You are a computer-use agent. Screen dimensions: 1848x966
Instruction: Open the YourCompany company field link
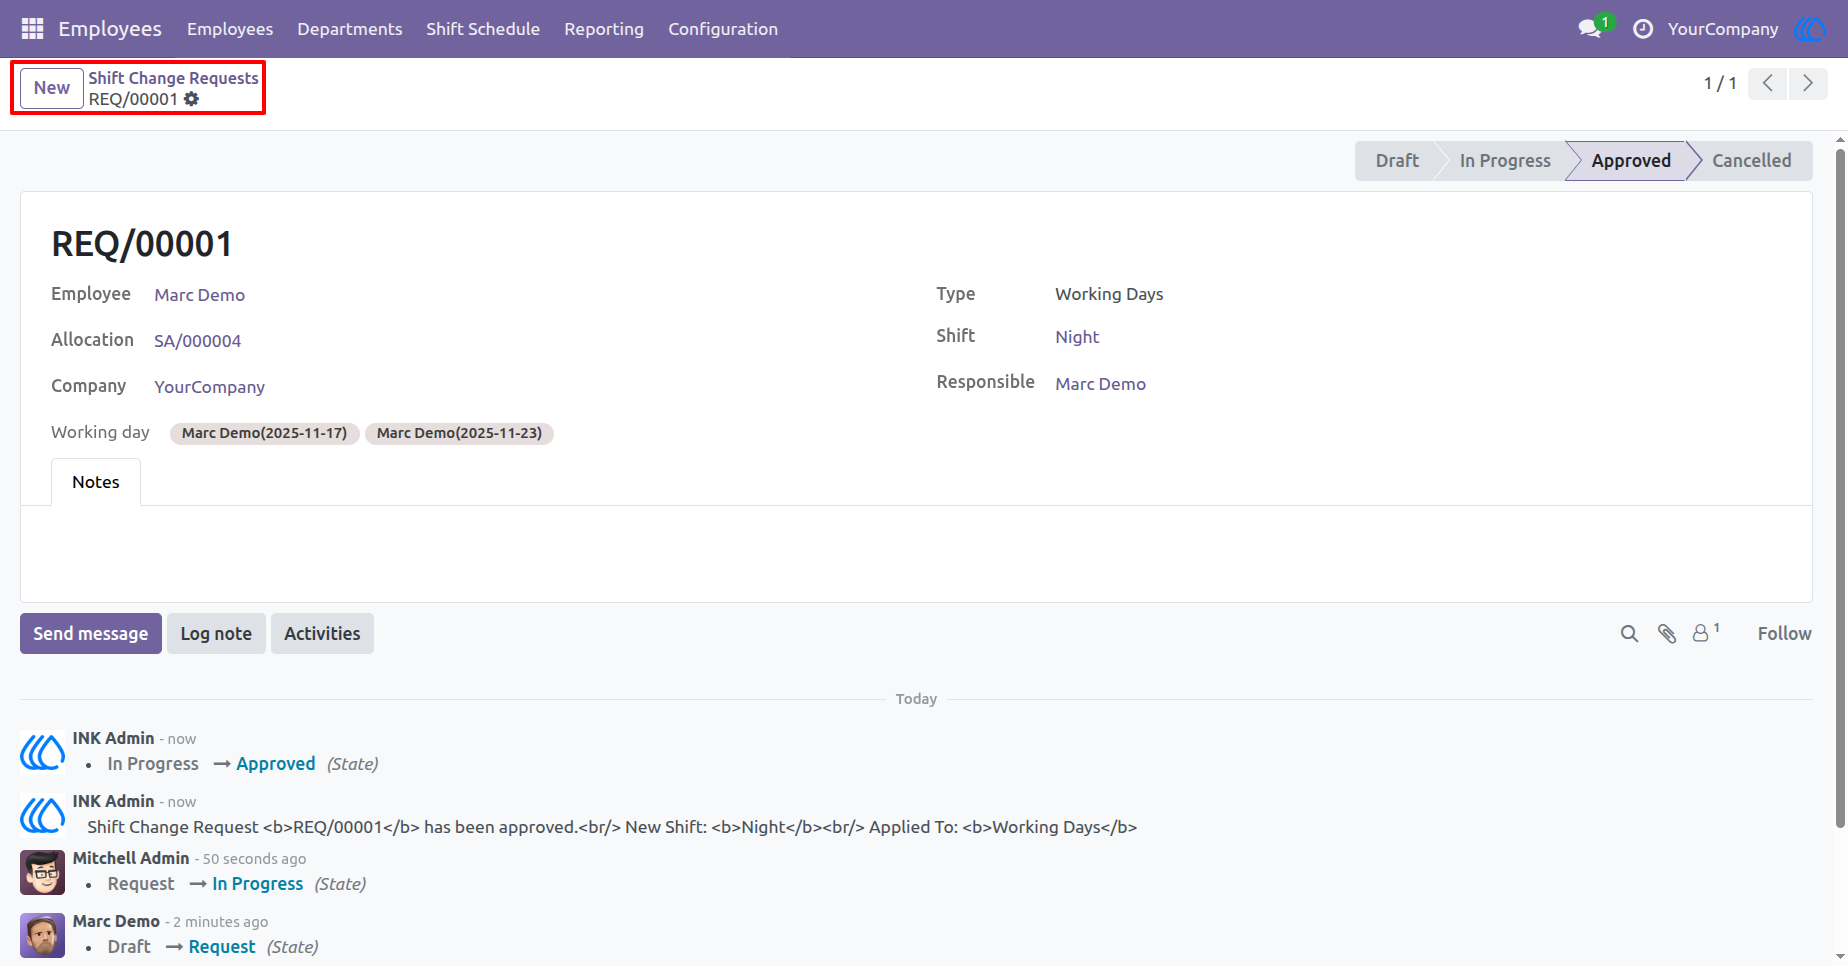(210, 387)
